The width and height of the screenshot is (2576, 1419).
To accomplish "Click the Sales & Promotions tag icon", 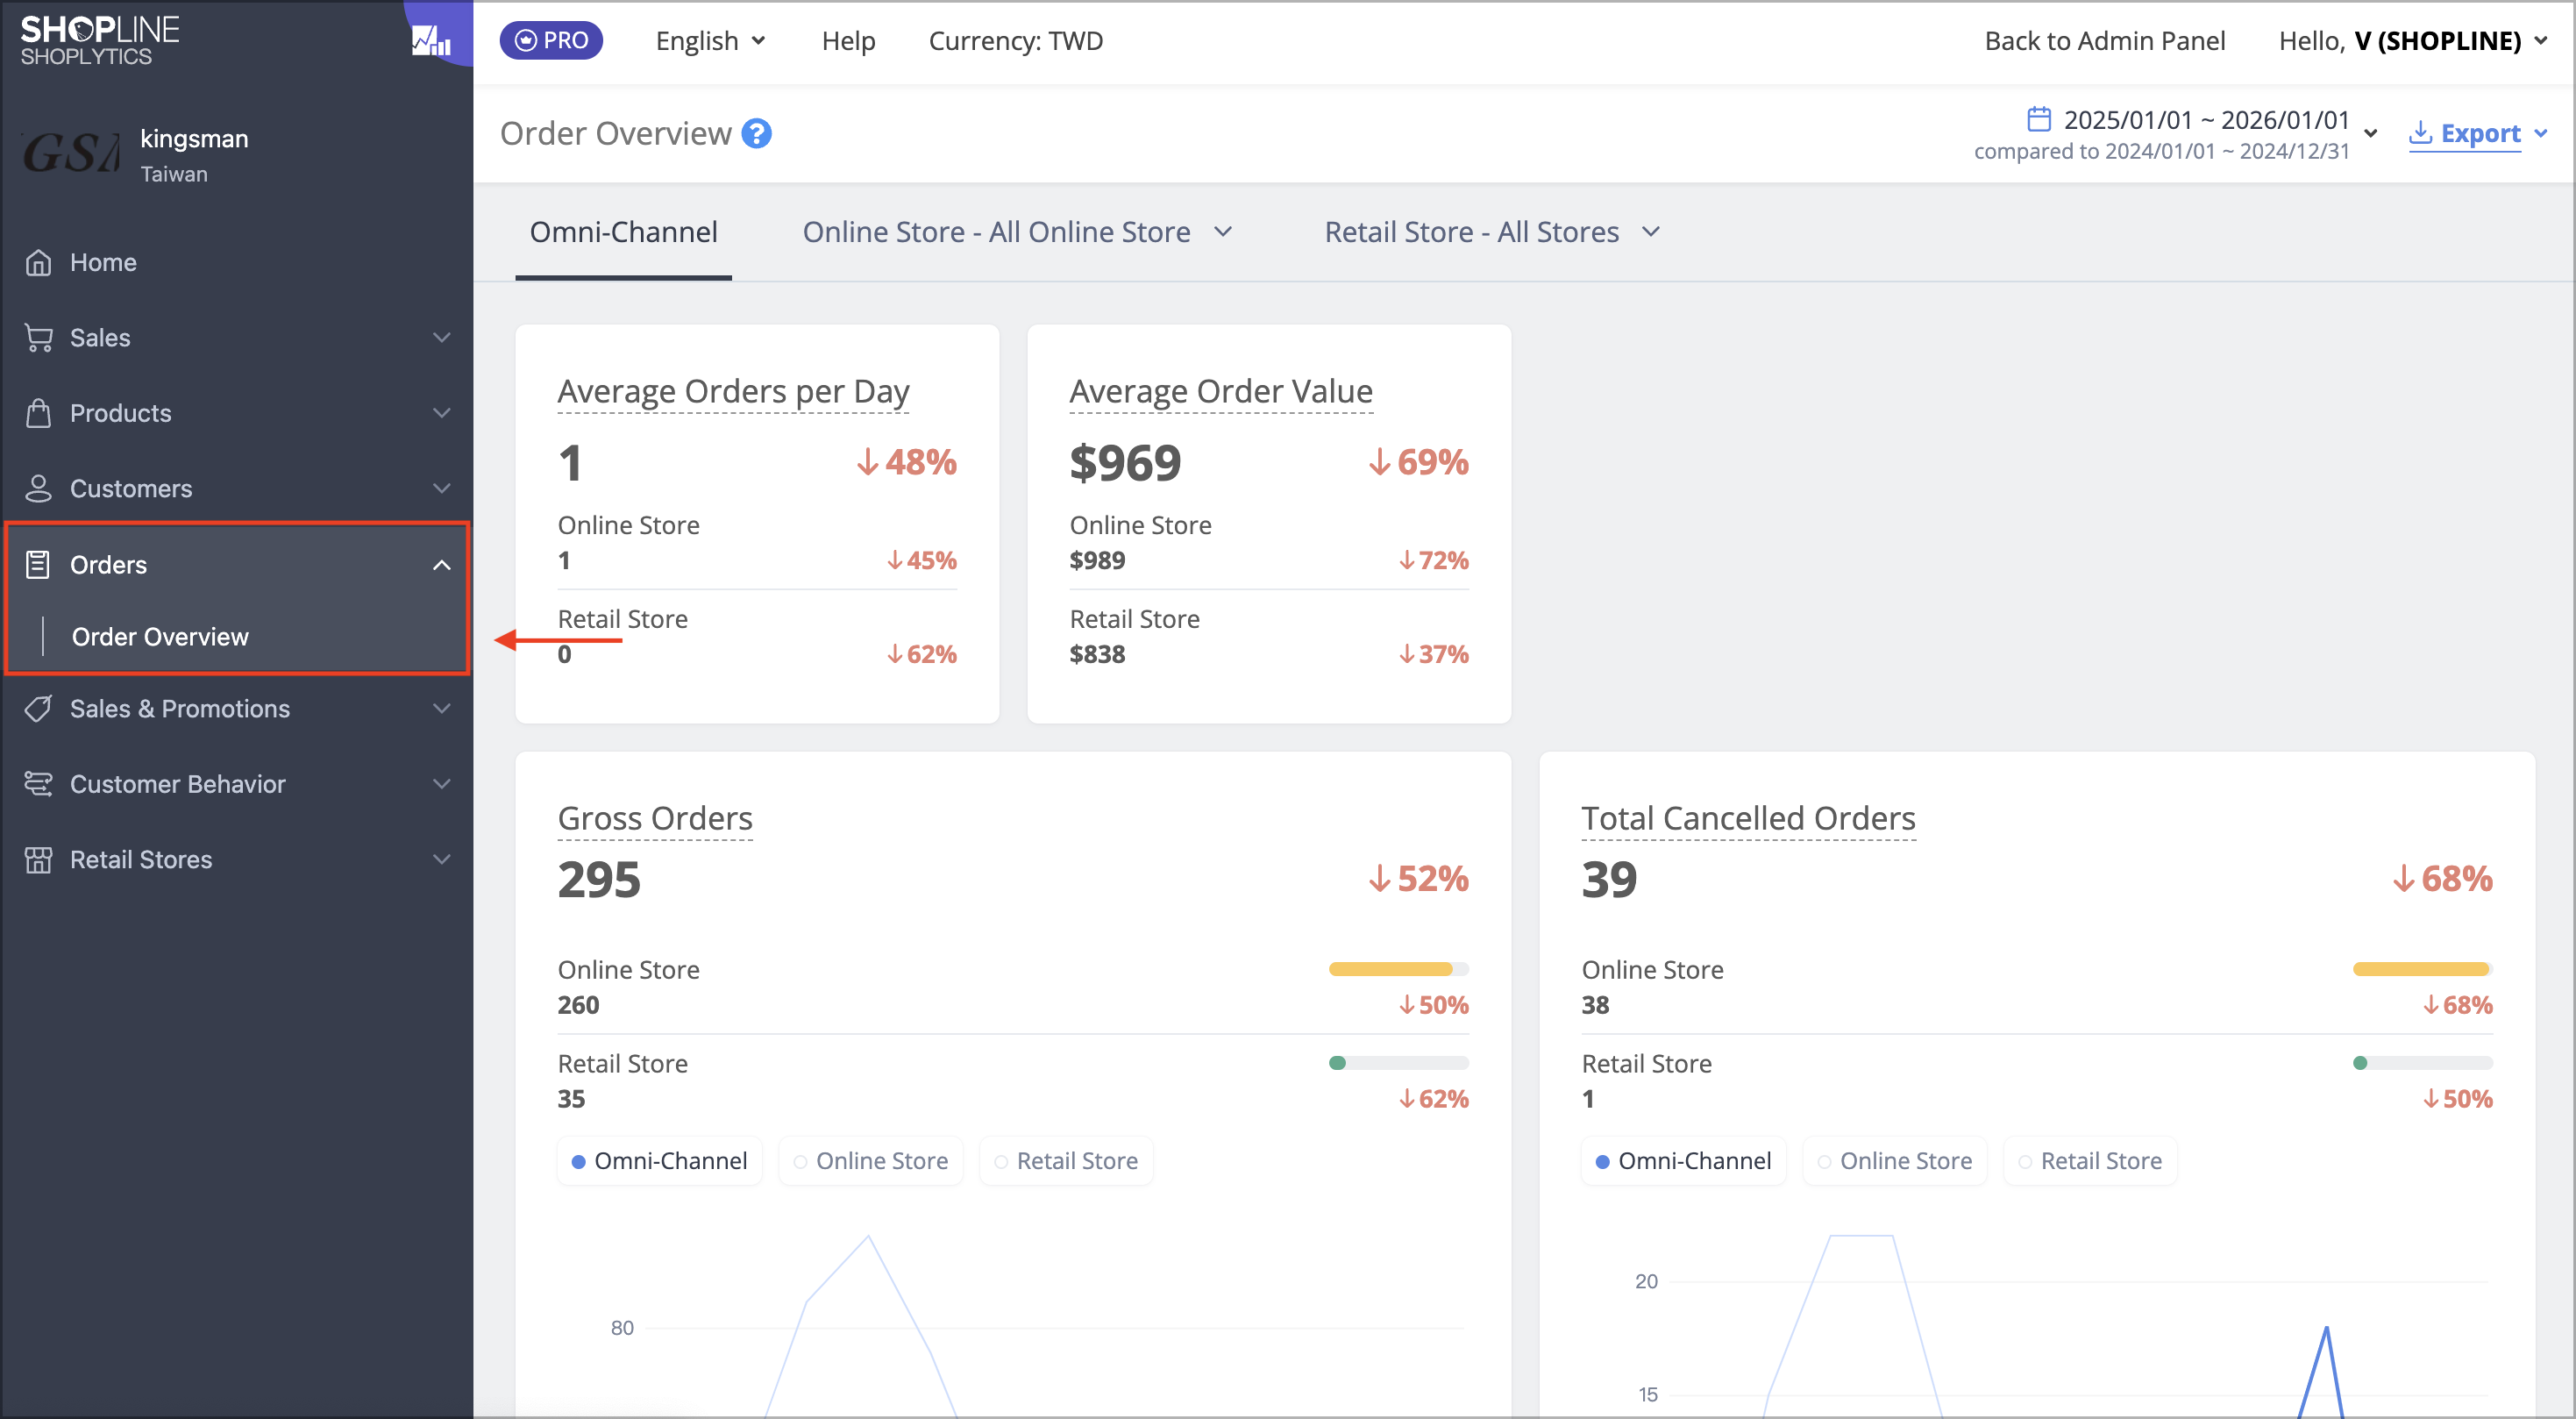I will 38,709.
